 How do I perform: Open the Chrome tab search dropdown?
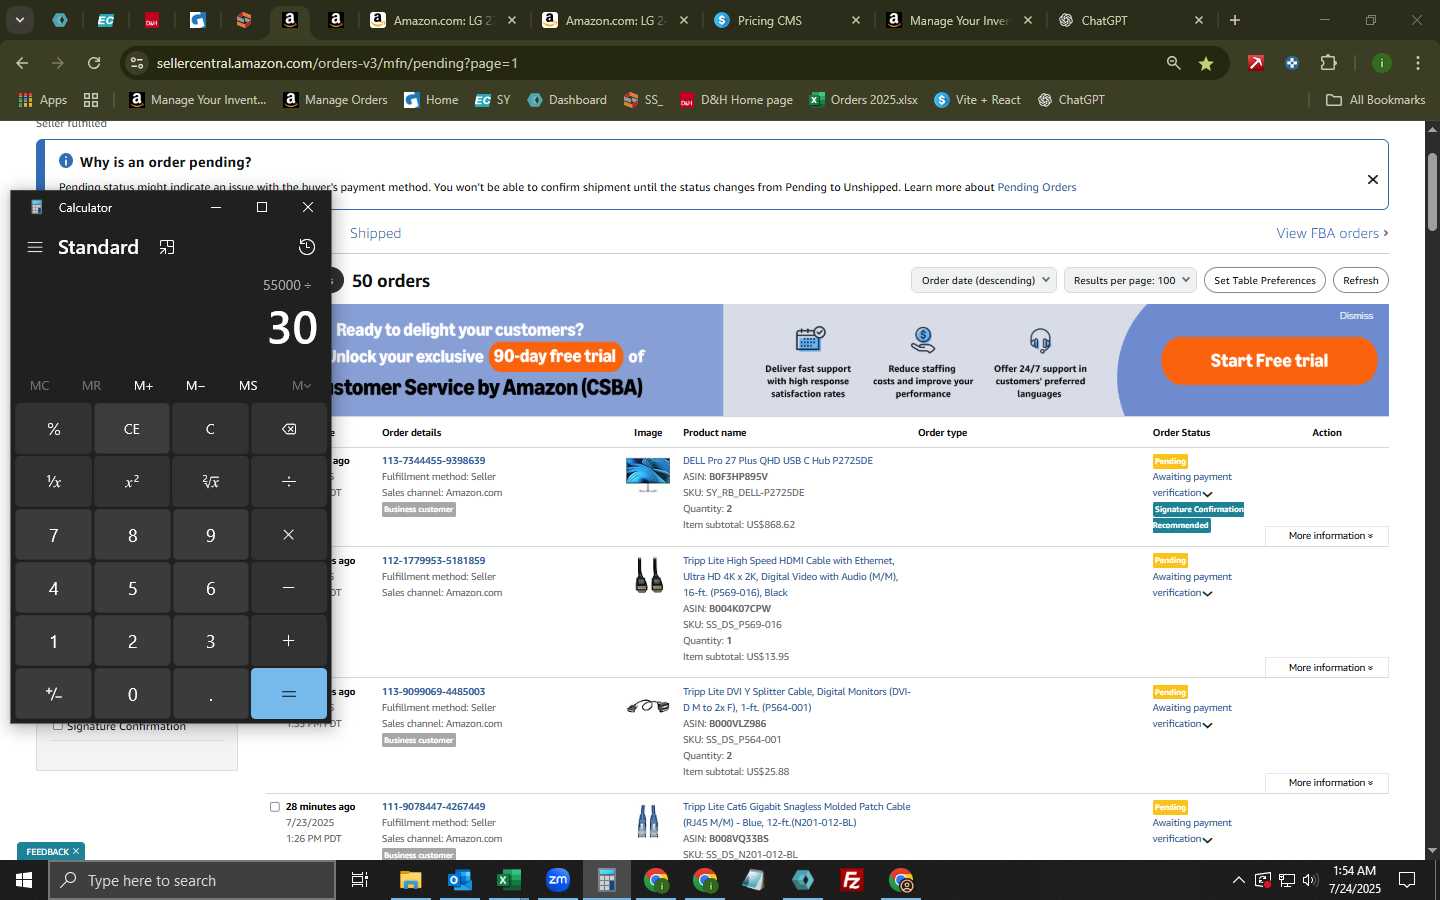click(x=19, y=20)
